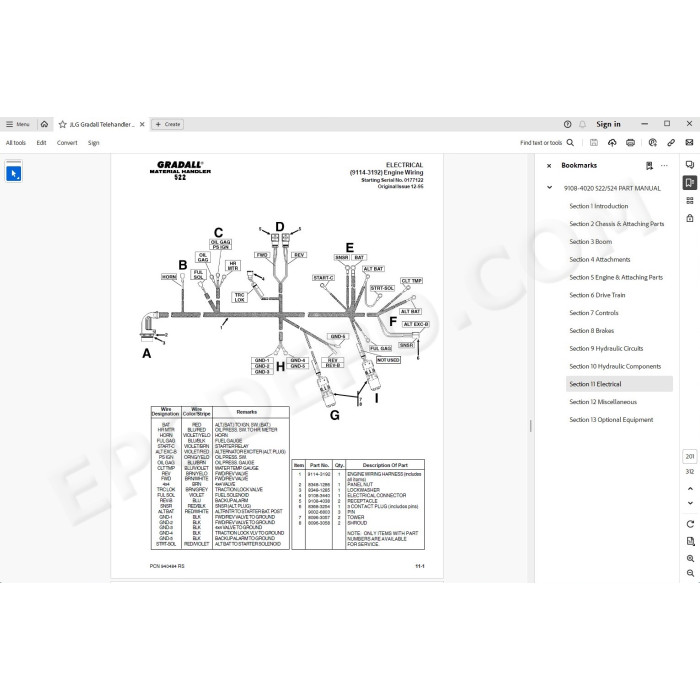
Task: Open bookmark Section 3 Boom
Action: point(591,242)
